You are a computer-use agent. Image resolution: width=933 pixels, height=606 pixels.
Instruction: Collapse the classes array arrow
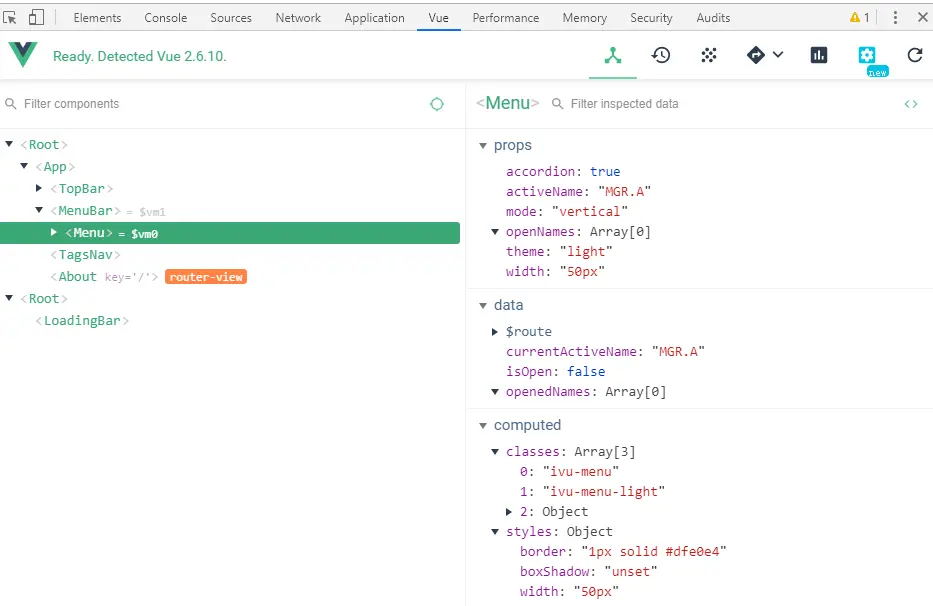click(494, 452)
